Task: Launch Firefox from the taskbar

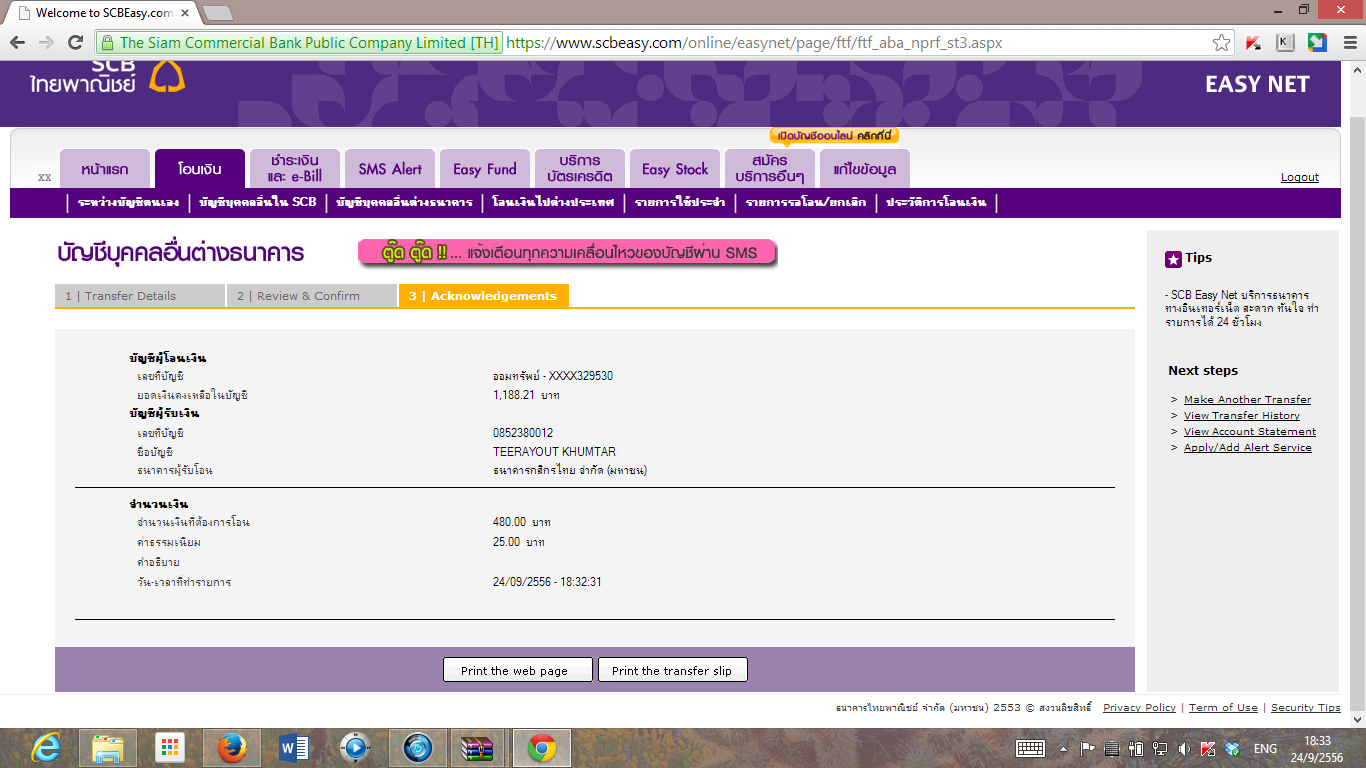Action: coord(232,748)
